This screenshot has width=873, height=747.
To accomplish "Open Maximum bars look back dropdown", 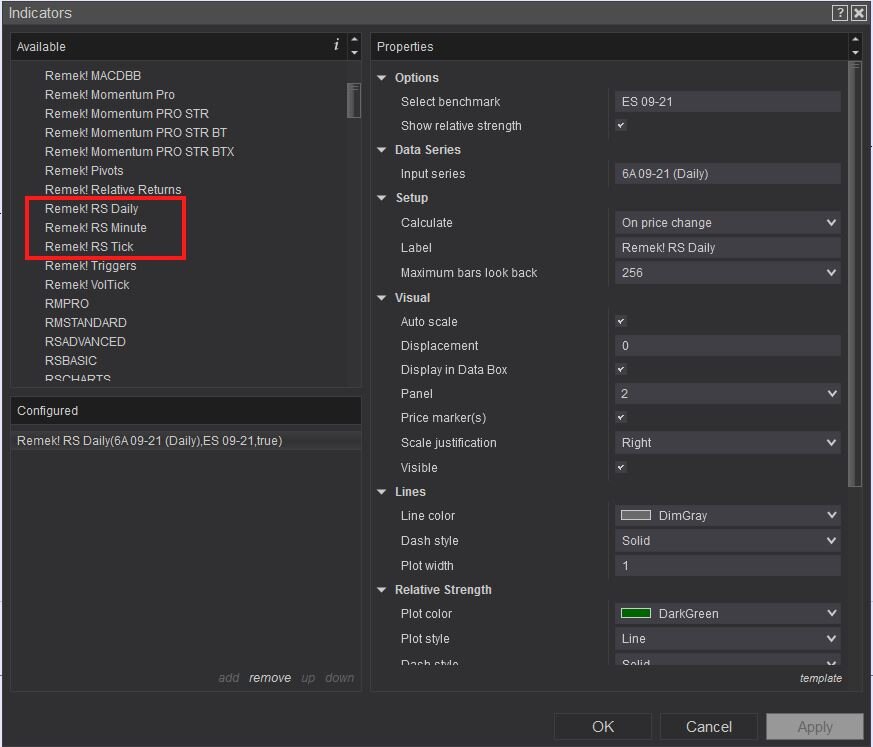I will 728,273.
